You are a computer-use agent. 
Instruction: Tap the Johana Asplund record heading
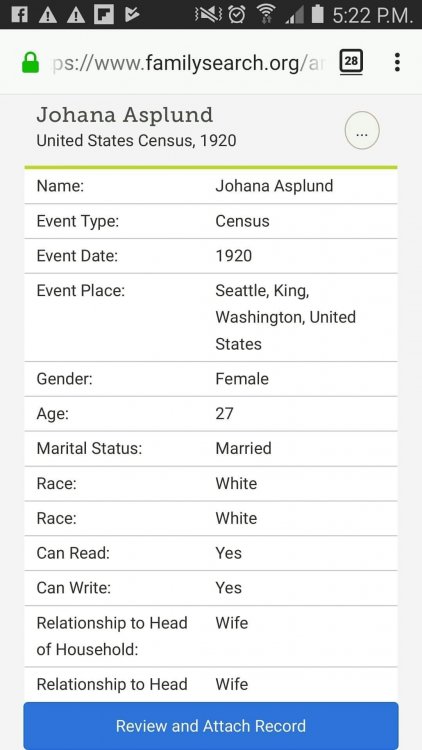125,115
